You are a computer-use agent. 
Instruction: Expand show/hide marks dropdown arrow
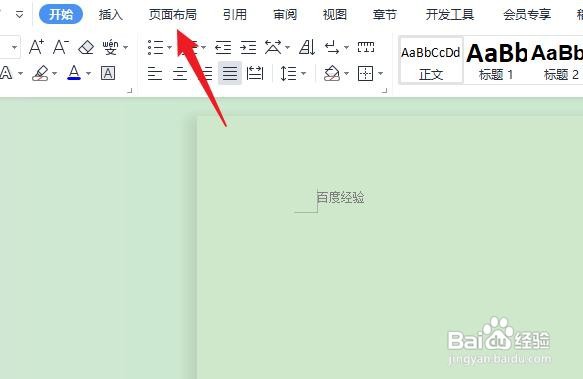[x=347, y=48]
